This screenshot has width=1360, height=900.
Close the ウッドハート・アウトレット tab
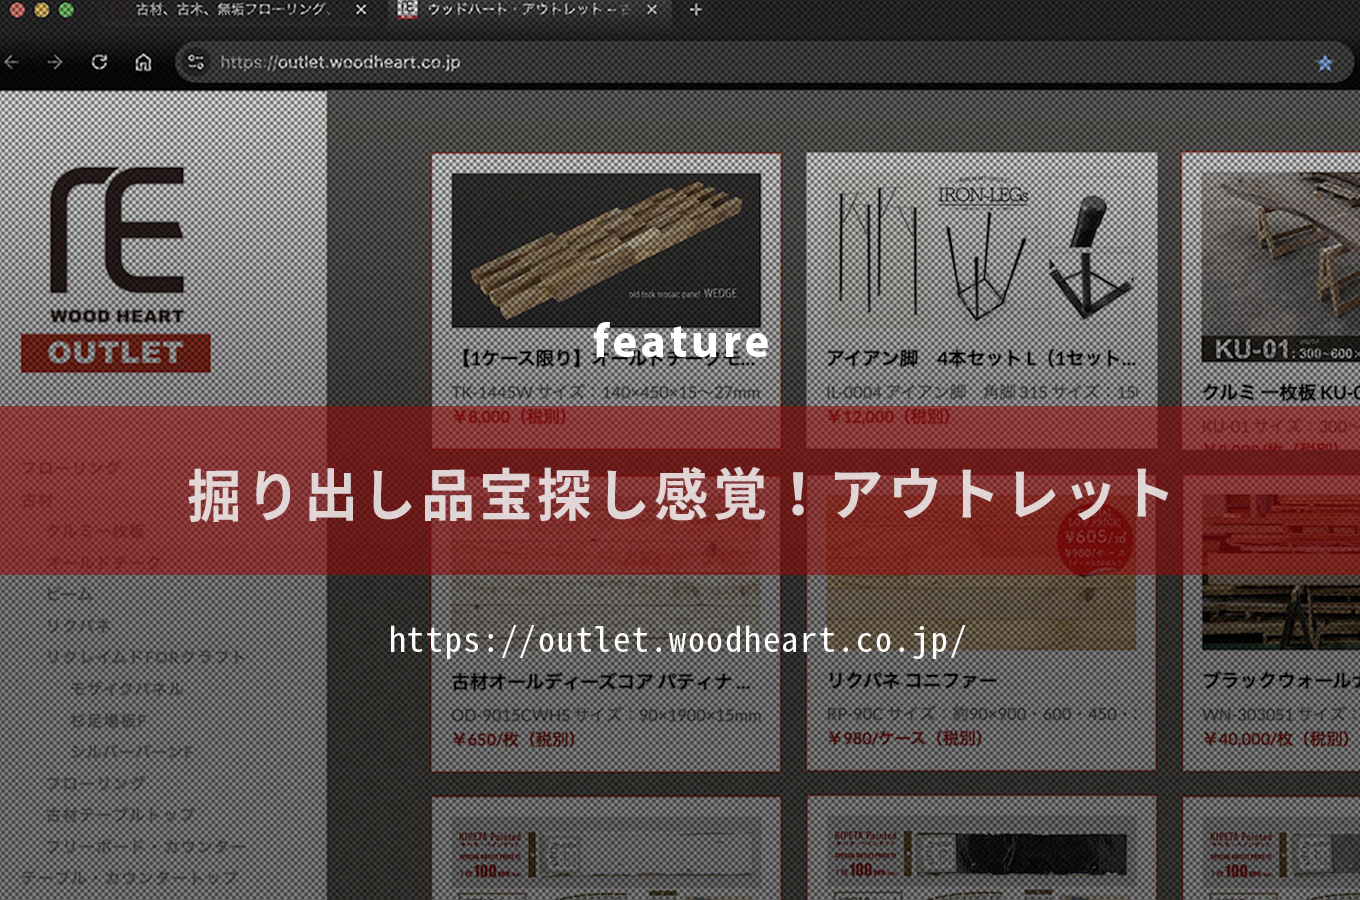(652, 10)
